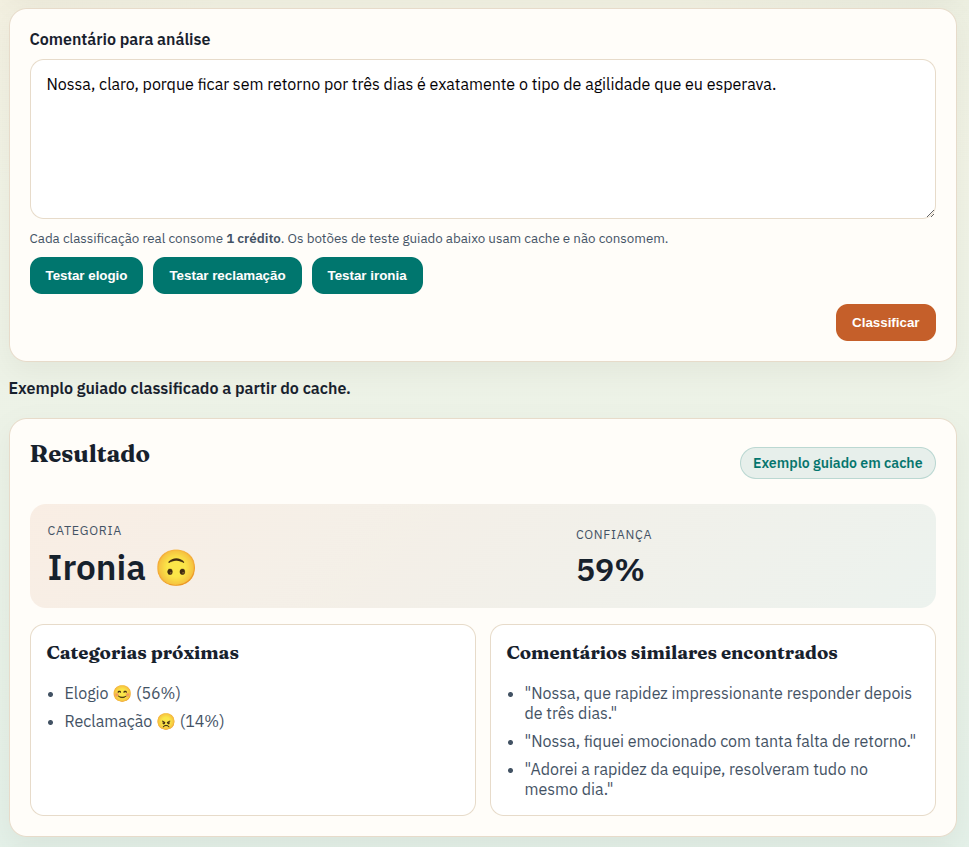Click the 59% confidence value

610,570
